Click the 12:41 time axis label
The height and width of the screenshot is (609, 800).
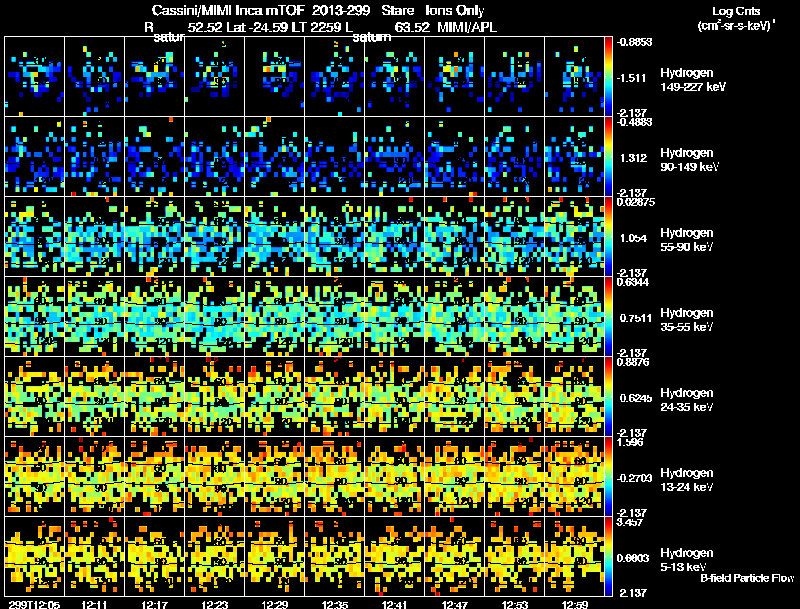tap(394, 604)
